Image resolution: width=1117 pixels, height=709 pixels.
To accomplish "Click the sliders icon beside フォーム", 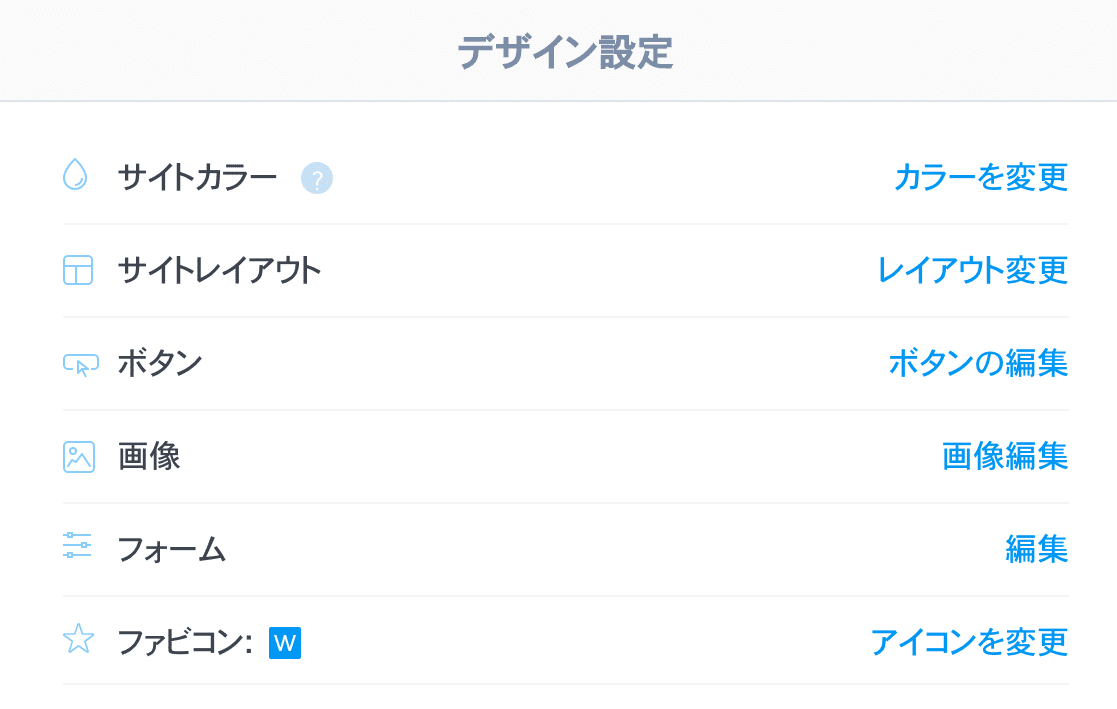I will (77, 545).
